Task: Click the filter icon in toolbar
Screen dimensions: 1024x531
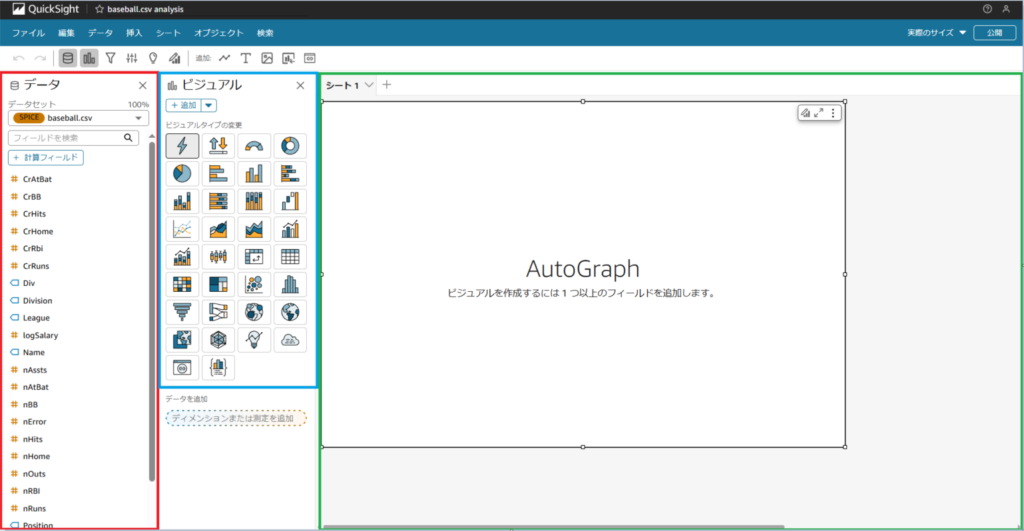Action: coord(110,58)
